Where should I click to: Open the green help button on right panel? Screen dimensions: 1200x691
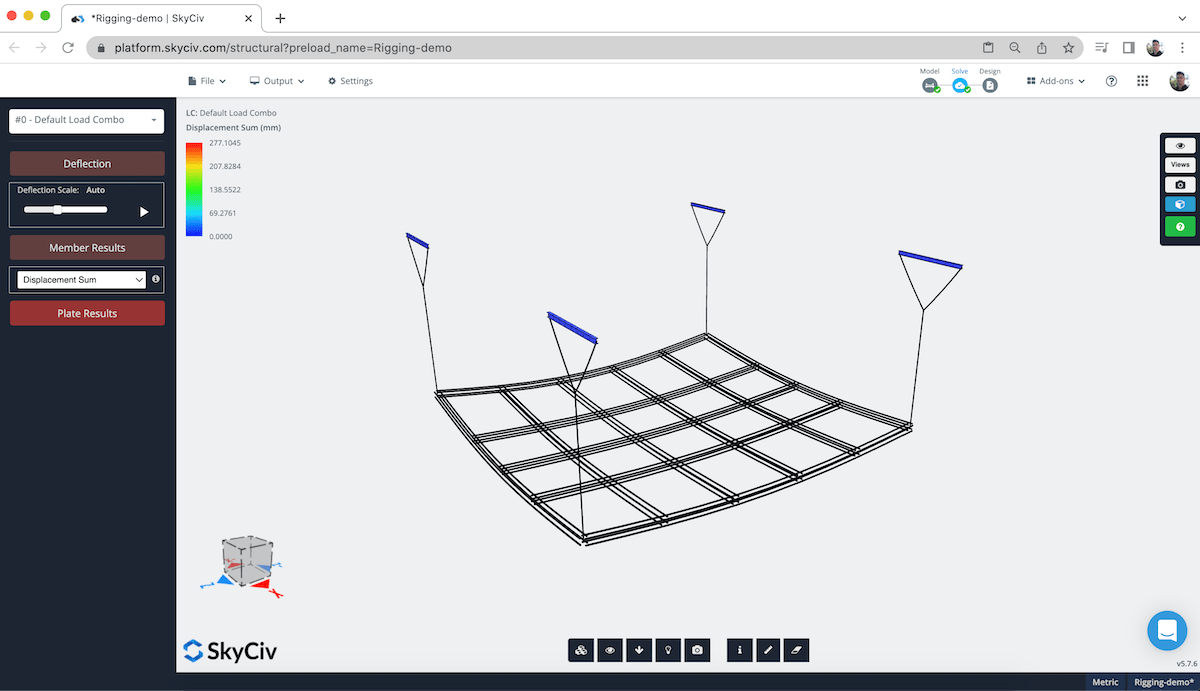(1179, 226)
